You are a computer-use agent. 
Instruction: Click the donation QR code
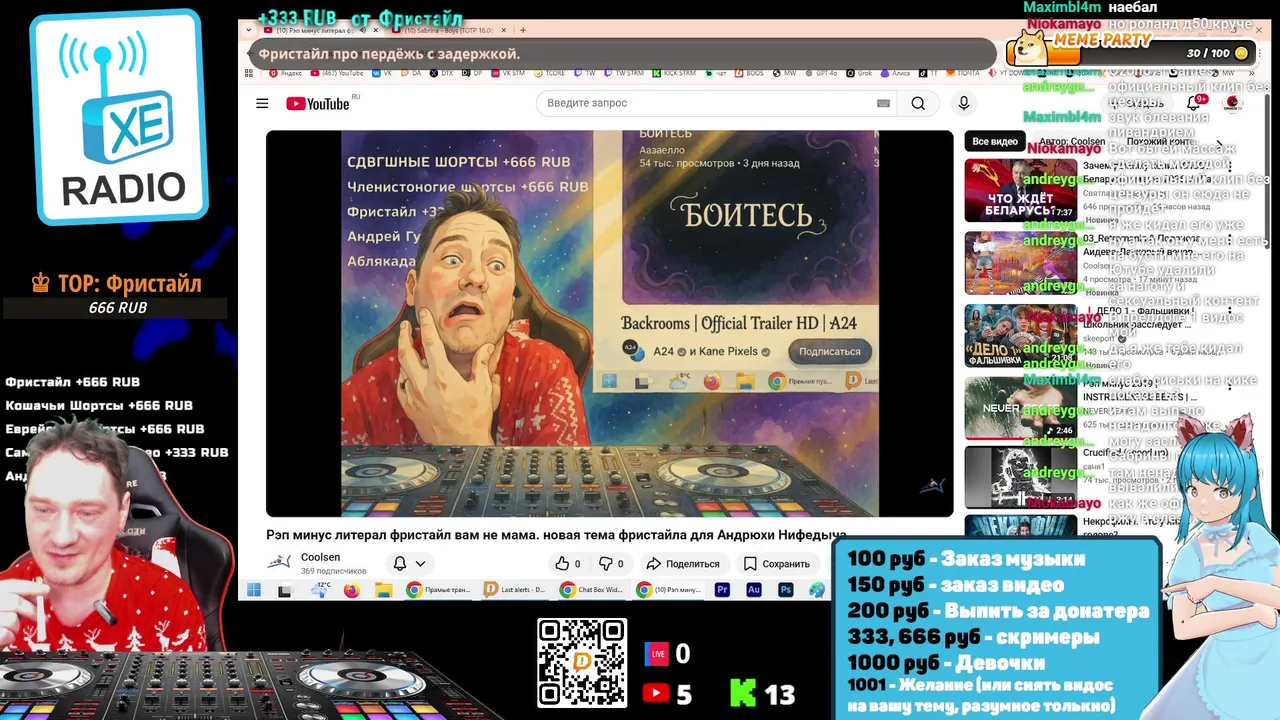pos(582,663)
